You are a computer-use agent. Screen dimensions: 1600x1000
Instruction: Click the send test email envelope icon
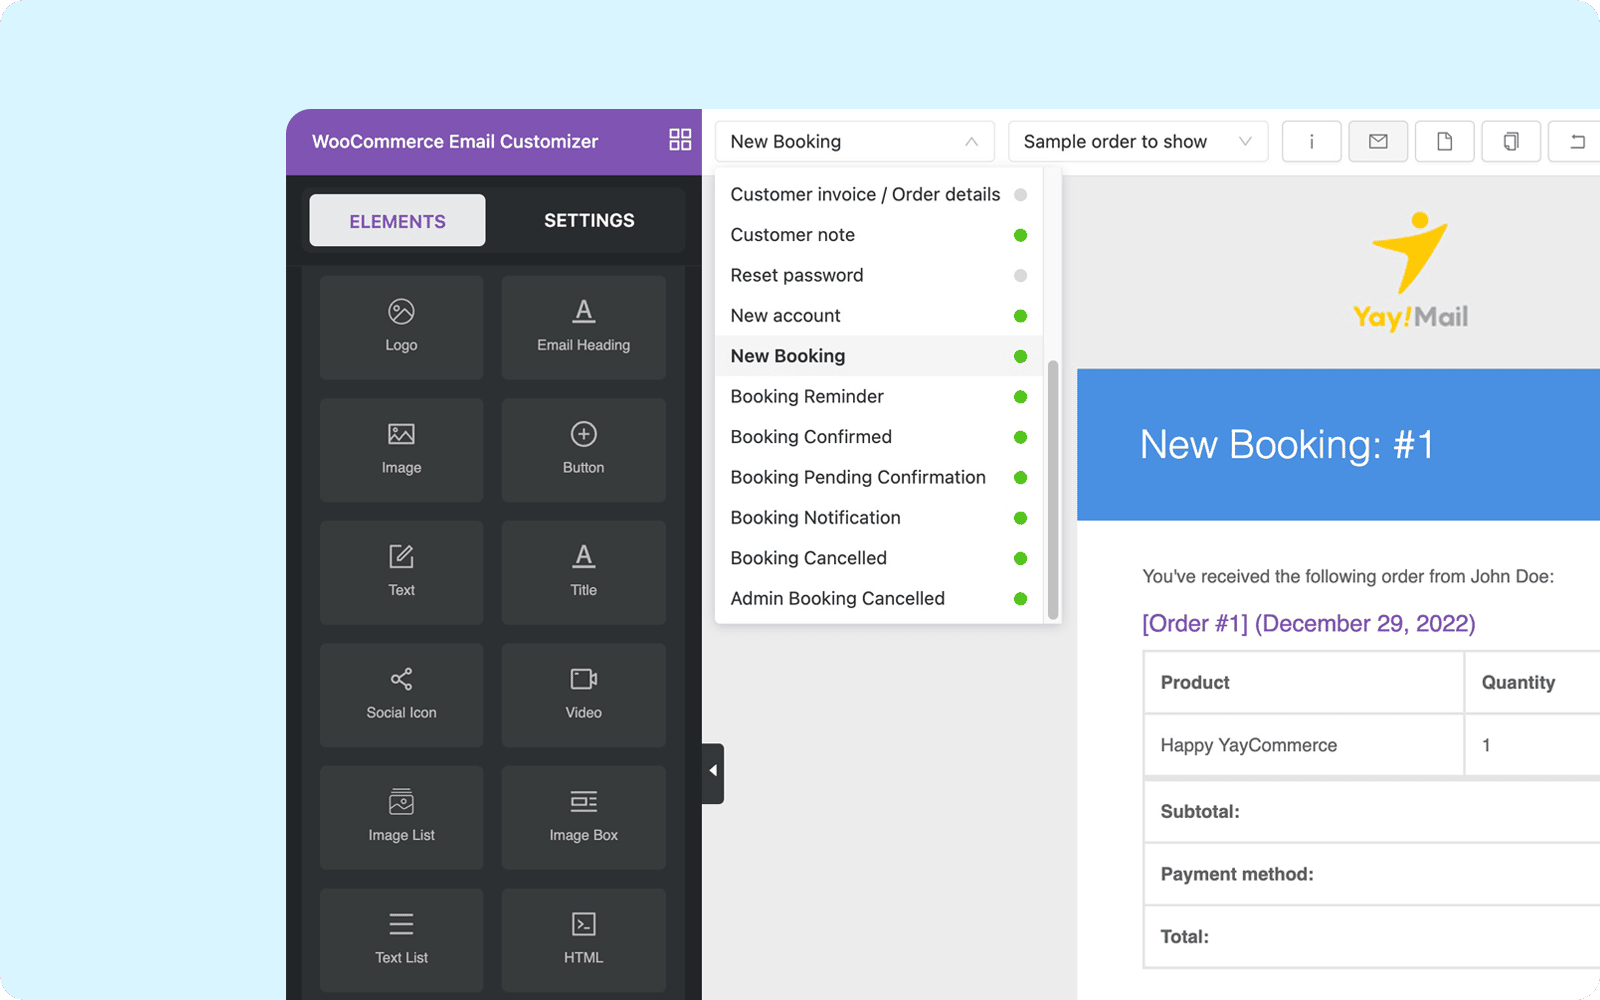1378,141
